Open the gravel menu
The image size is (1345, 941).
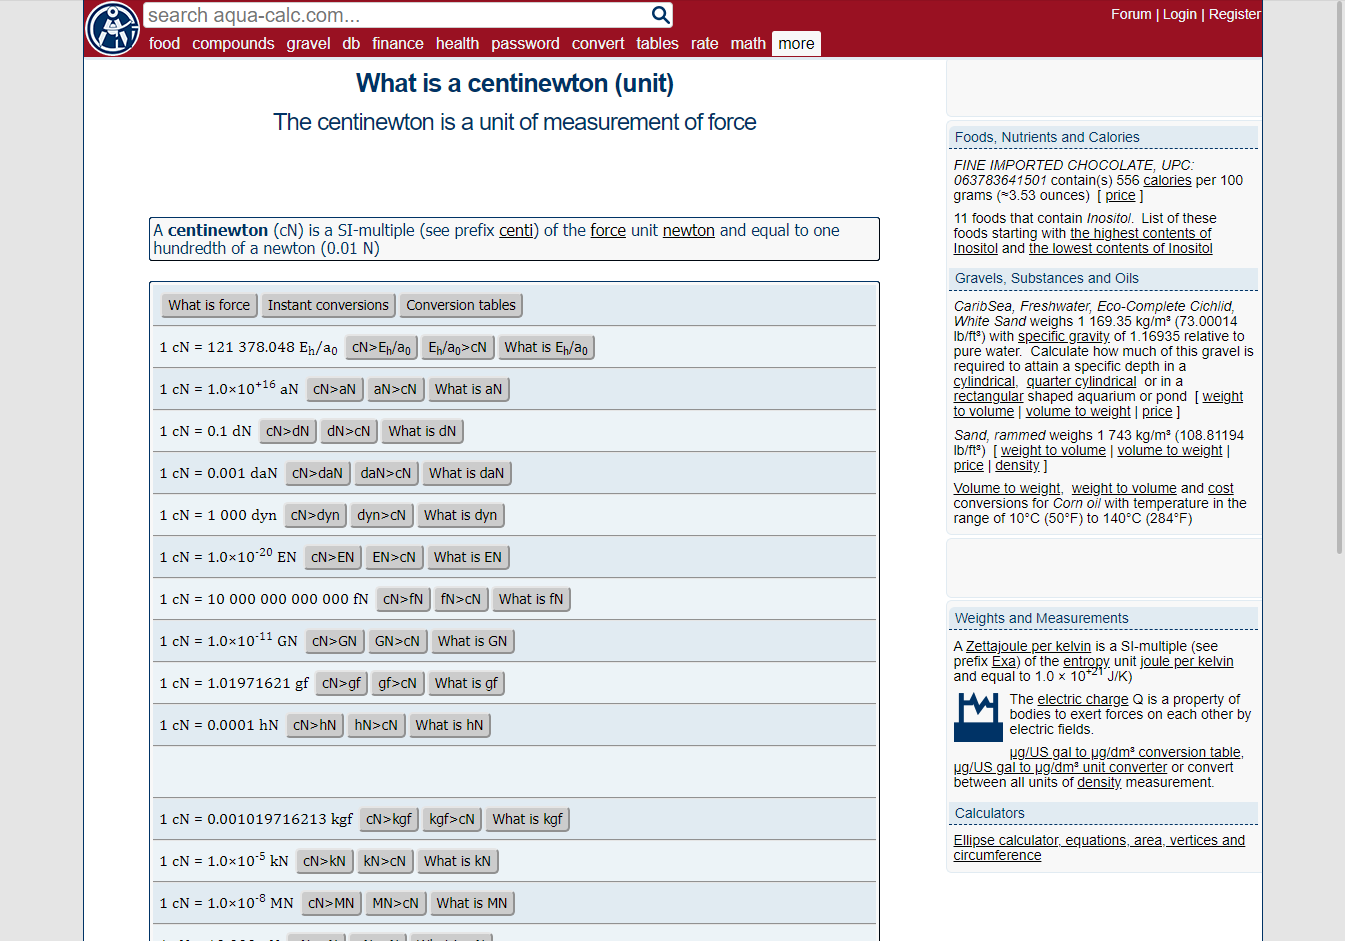pyautogui.click(x=308, y=44)
